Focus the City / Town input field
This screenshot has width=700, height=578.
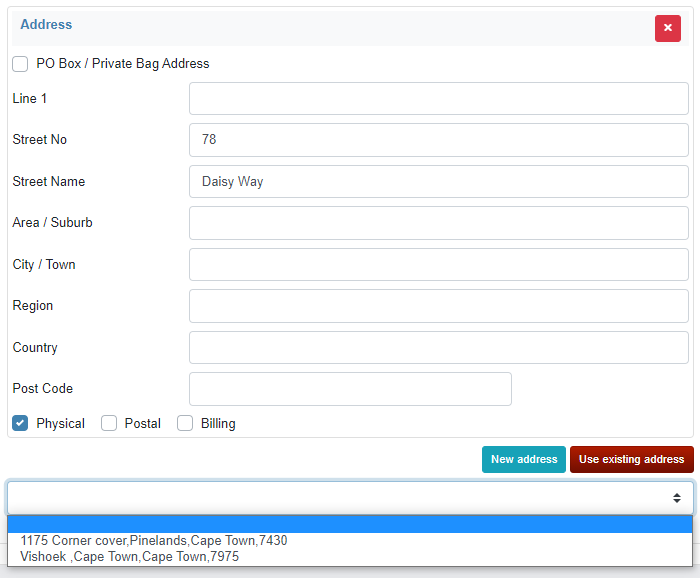click(438, 264)
